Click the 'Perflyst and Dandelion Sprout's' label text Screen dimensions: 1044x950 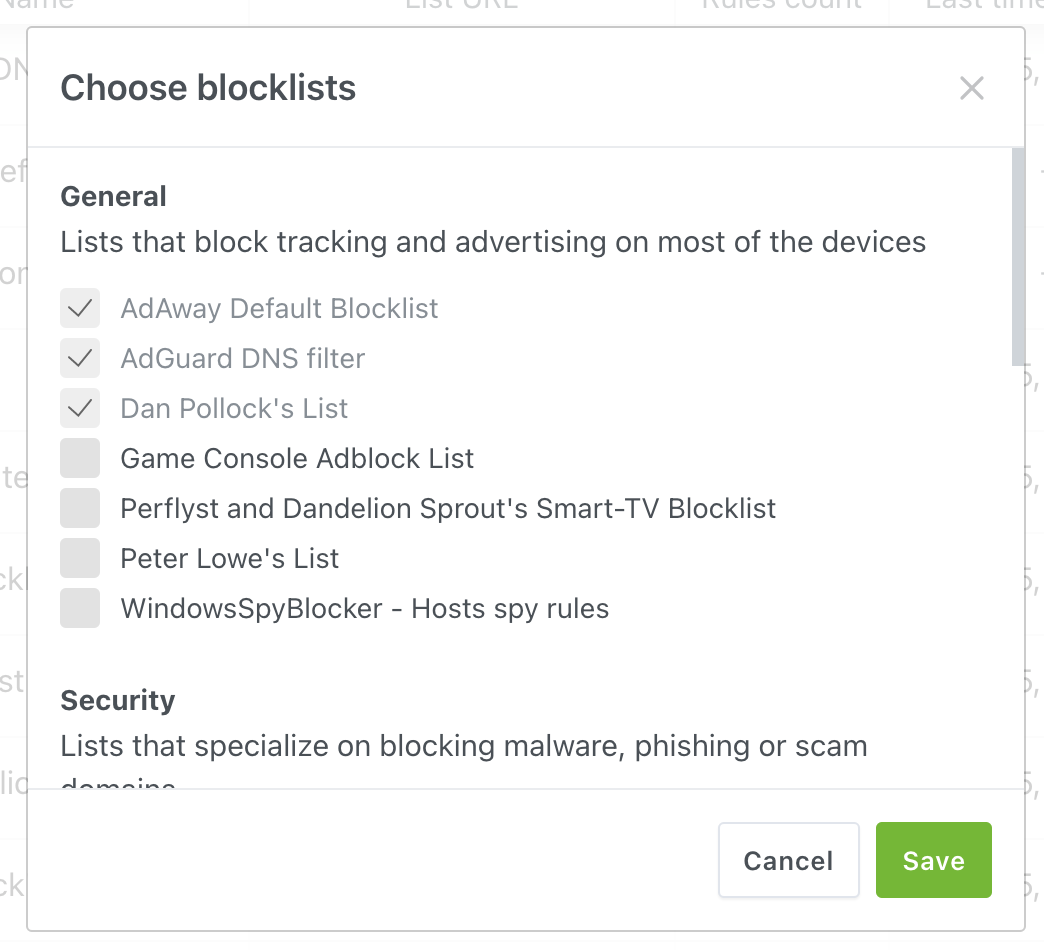click(448, 508)
